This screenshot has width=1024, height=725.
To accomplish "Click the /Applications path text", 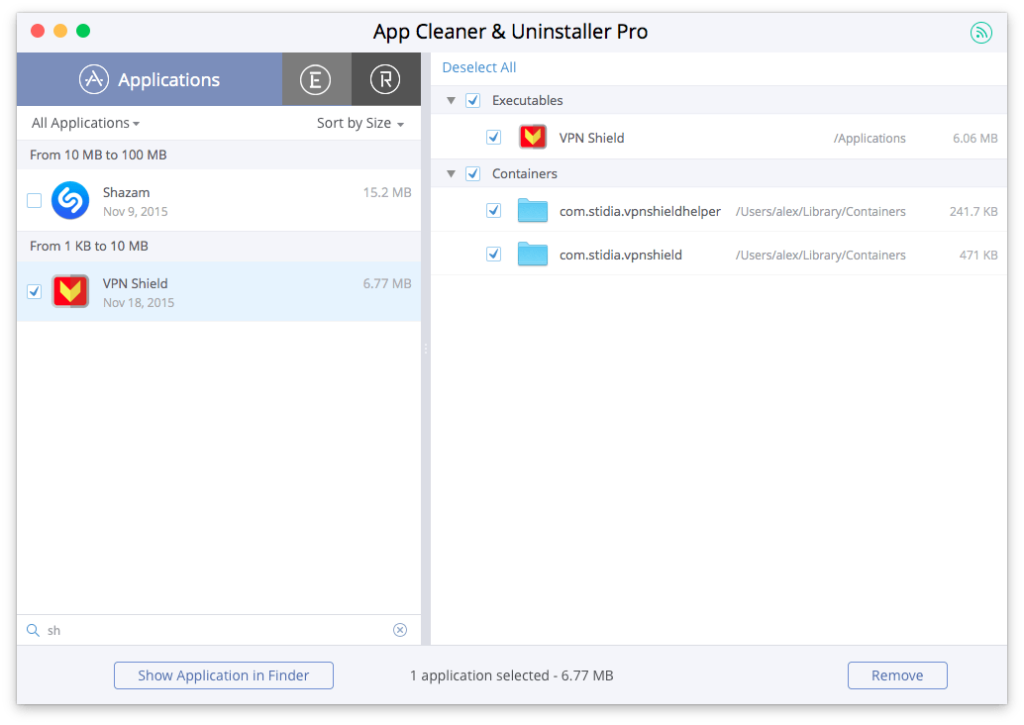I will 869,138.
